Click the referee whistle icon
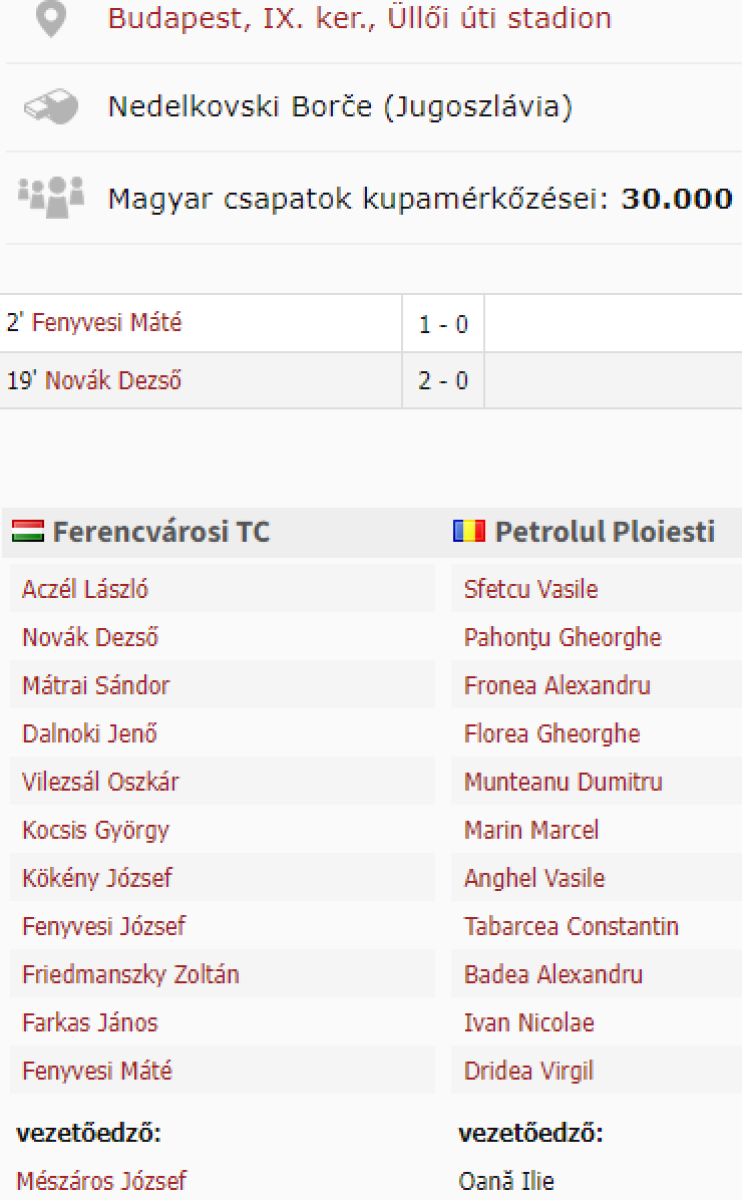 (x=51, y=107)
